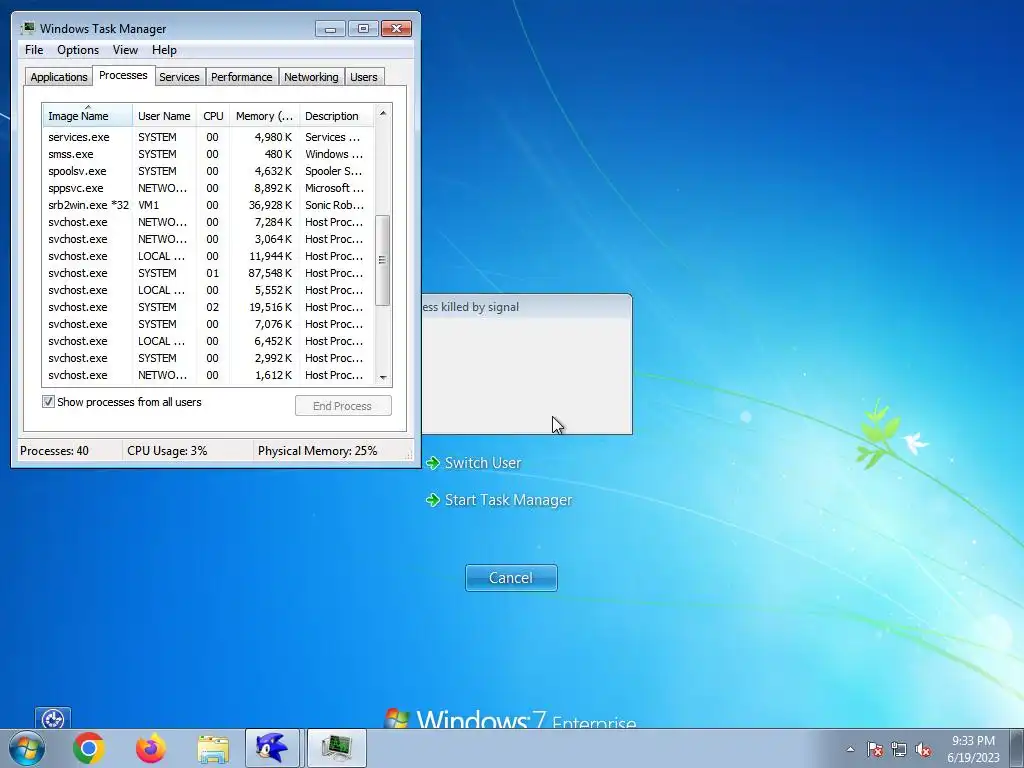Sort by User Name column header
This screenshot has width=1024, height=768.
tap(164, 116)
